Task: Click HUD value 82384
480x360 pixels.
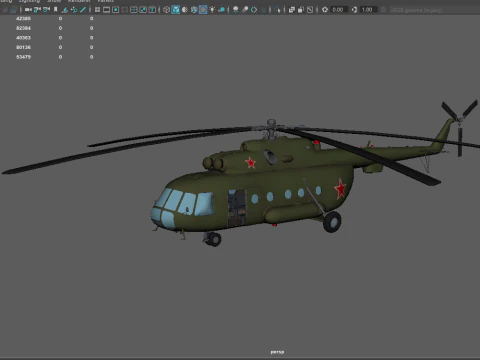Action: click(x=23, y=28)
